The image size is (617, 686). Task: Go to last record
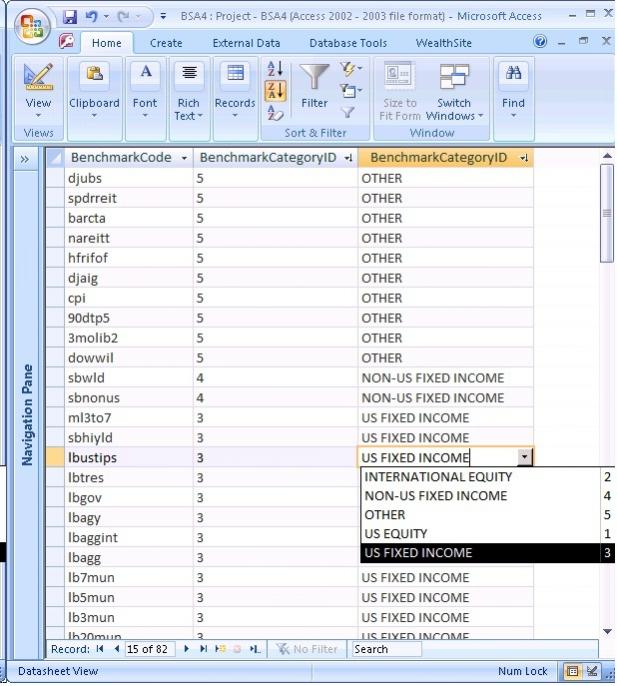pyautogui.click(x=203, y=649)
